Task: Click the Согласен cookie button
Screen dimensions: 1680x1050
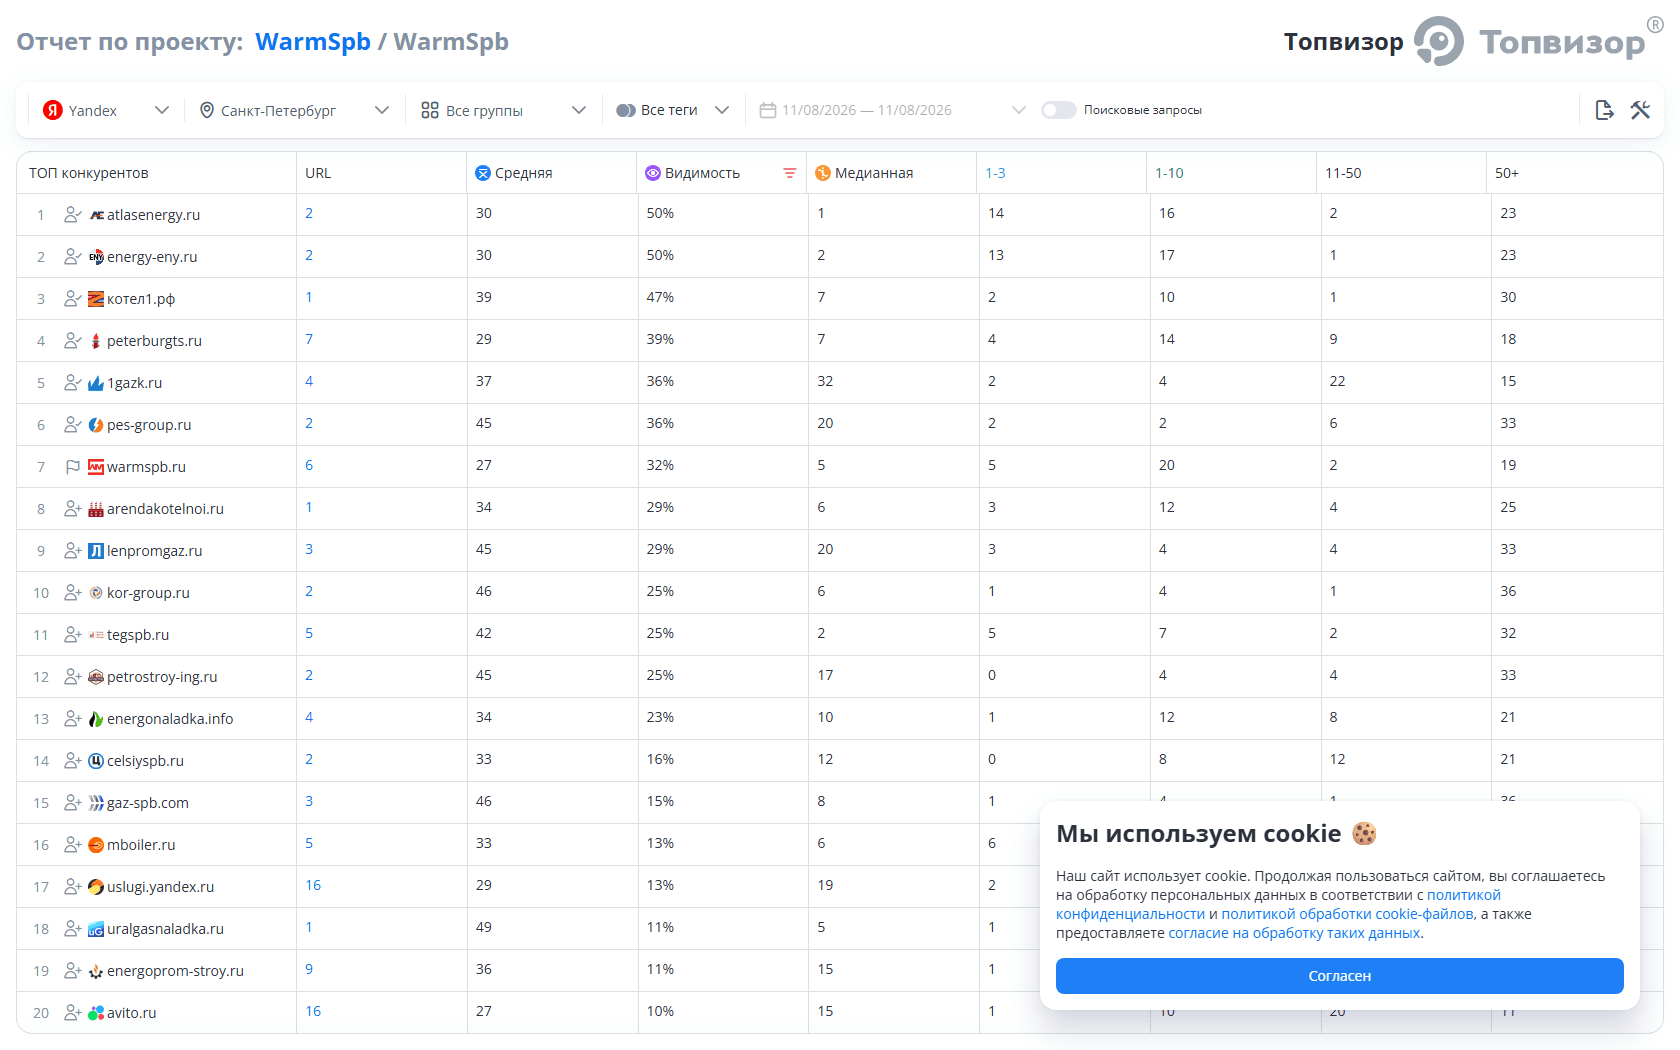Action: tap(1339, 976)
